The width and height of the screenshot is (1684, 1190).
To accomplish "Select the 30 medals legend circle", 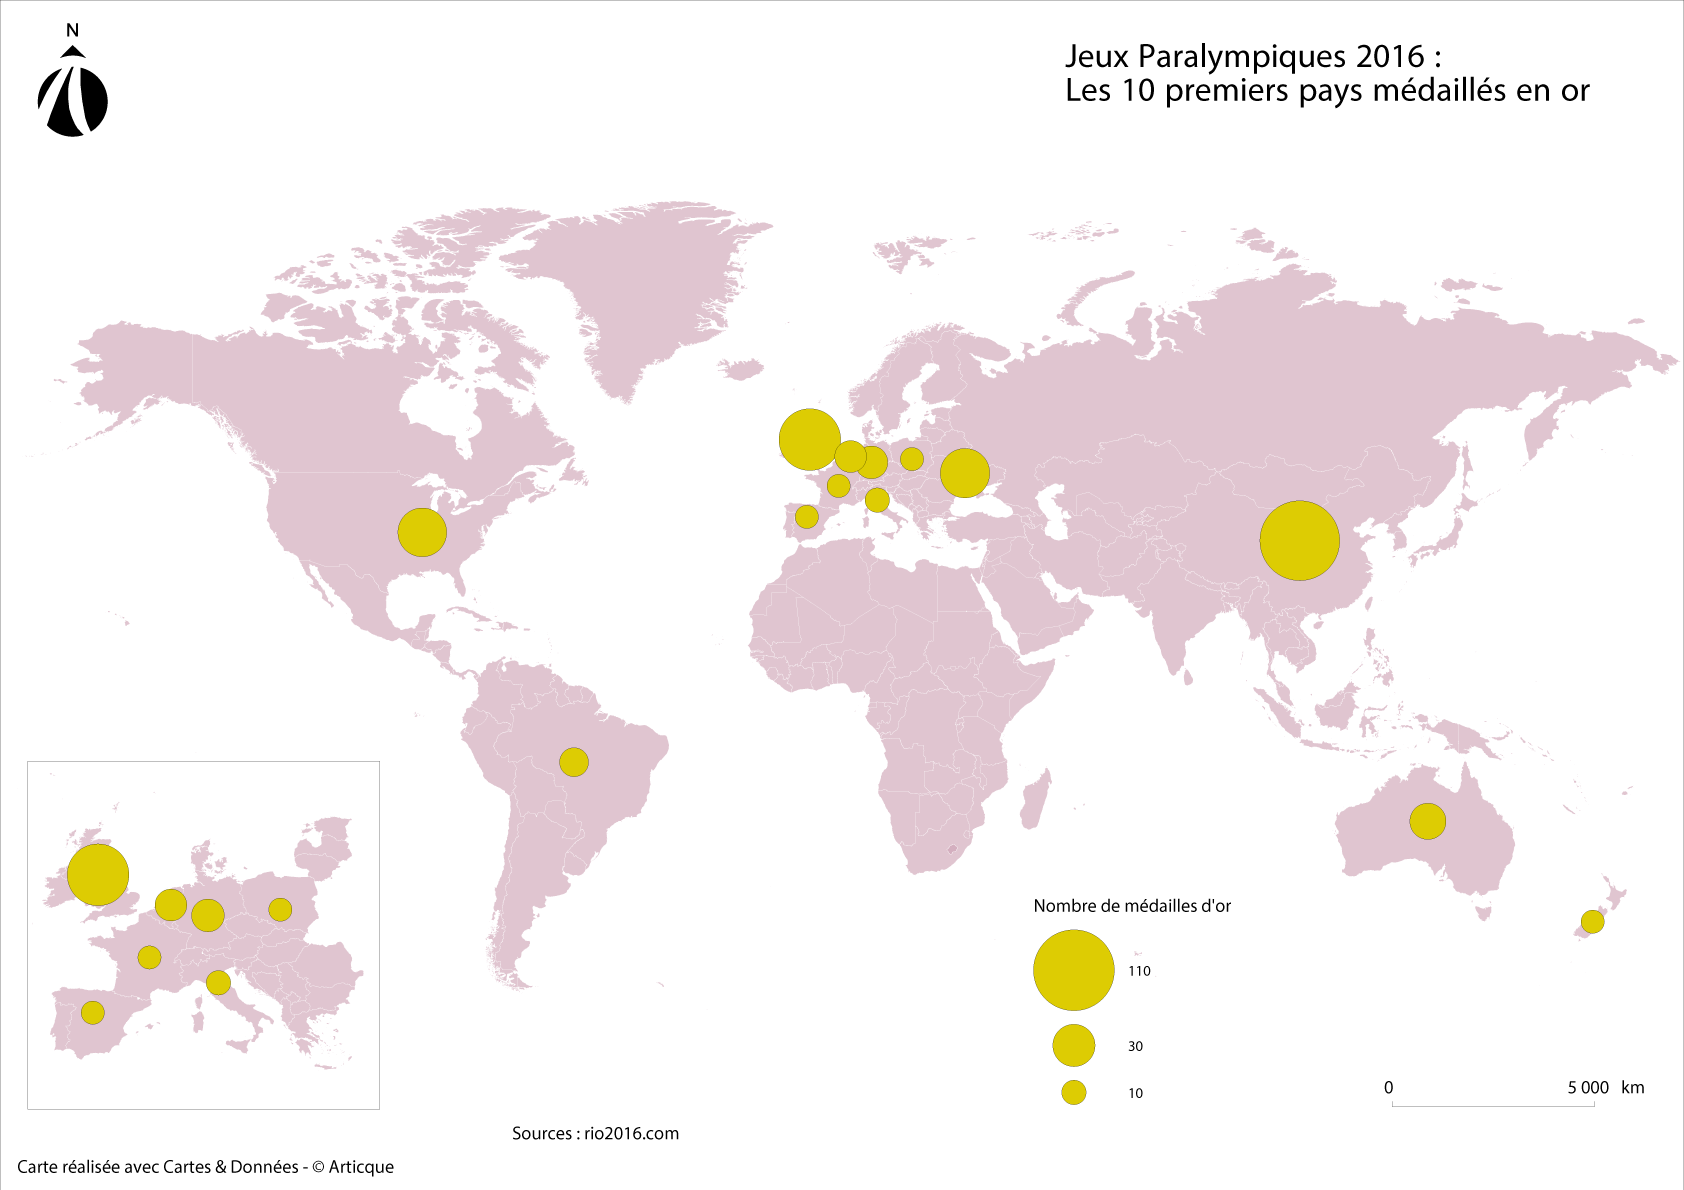I will [1073, 1045].
